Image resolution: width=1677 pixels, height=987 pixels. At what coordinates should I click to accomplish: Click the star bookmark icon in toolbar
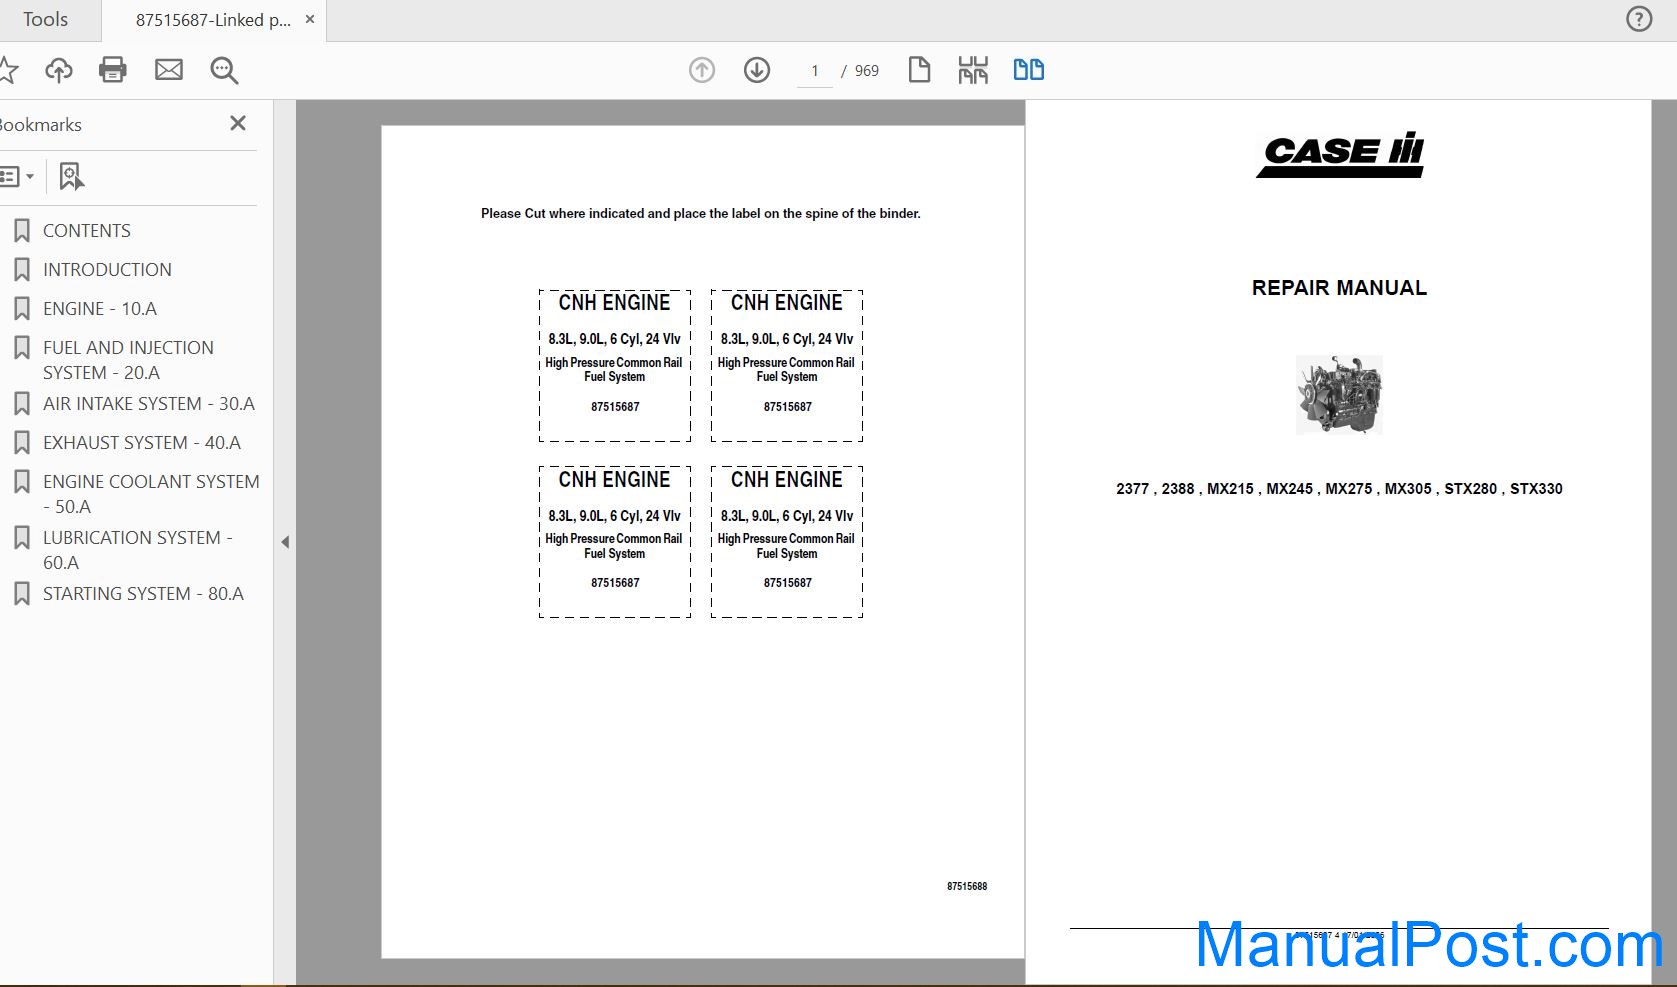(8, 69)
